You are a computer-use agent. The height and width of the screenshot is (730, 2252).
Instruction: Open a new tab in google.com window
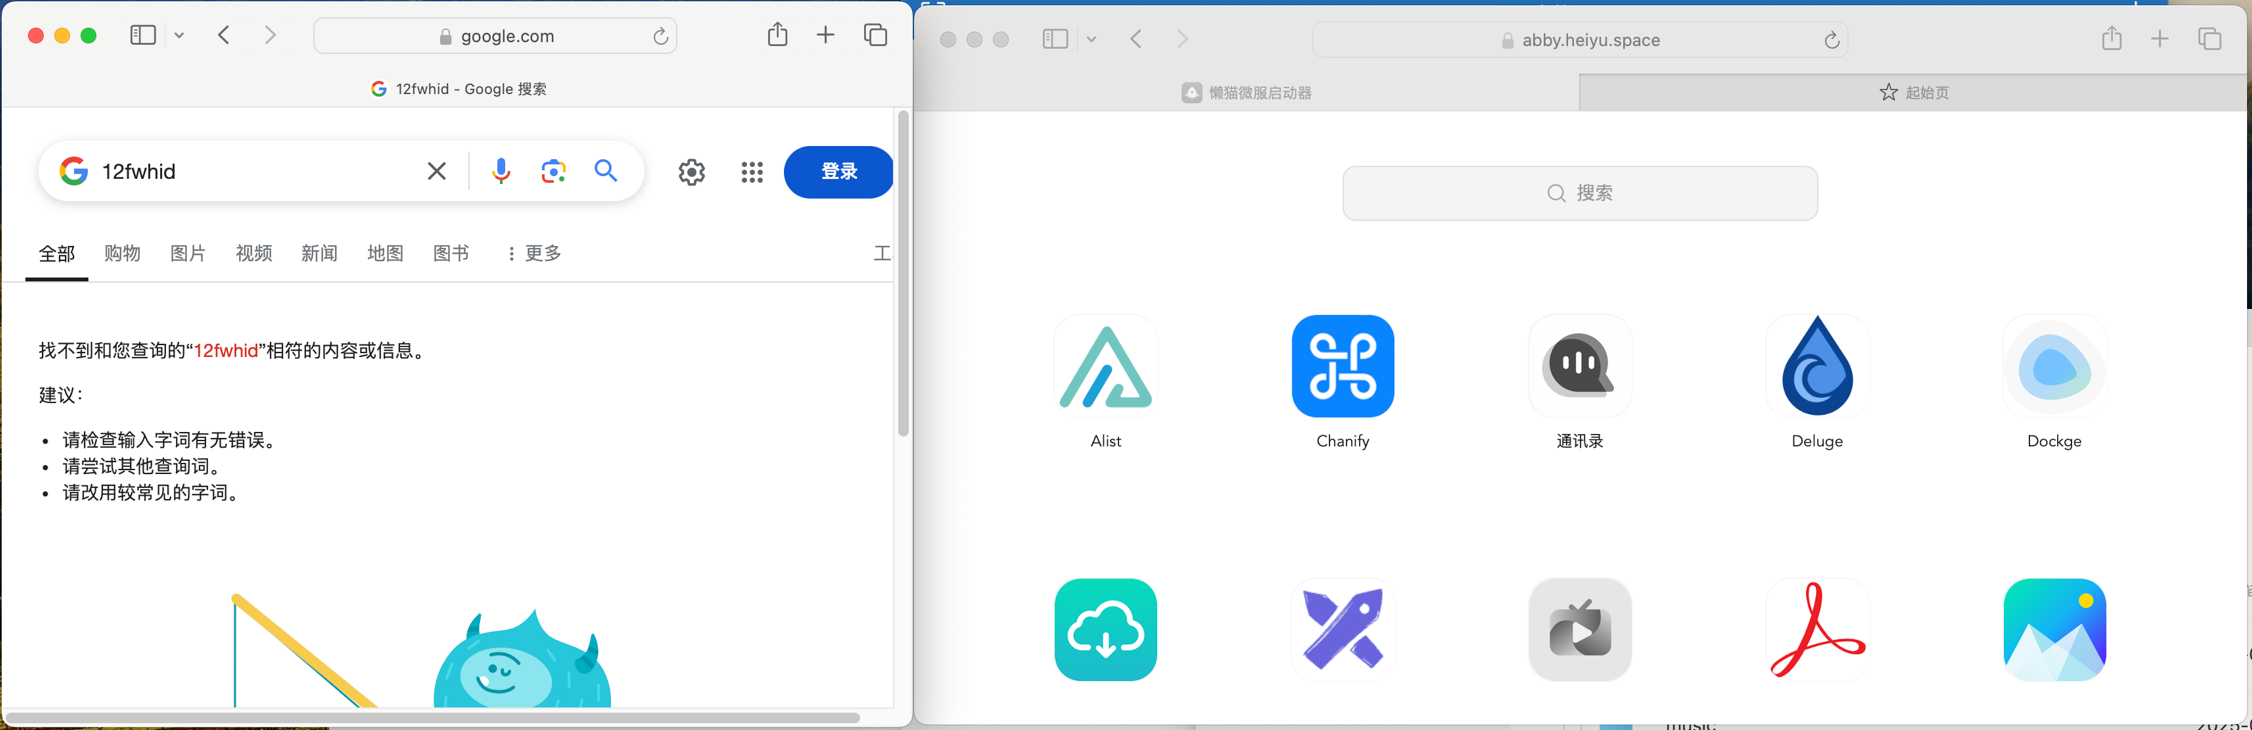coord(825,35)
